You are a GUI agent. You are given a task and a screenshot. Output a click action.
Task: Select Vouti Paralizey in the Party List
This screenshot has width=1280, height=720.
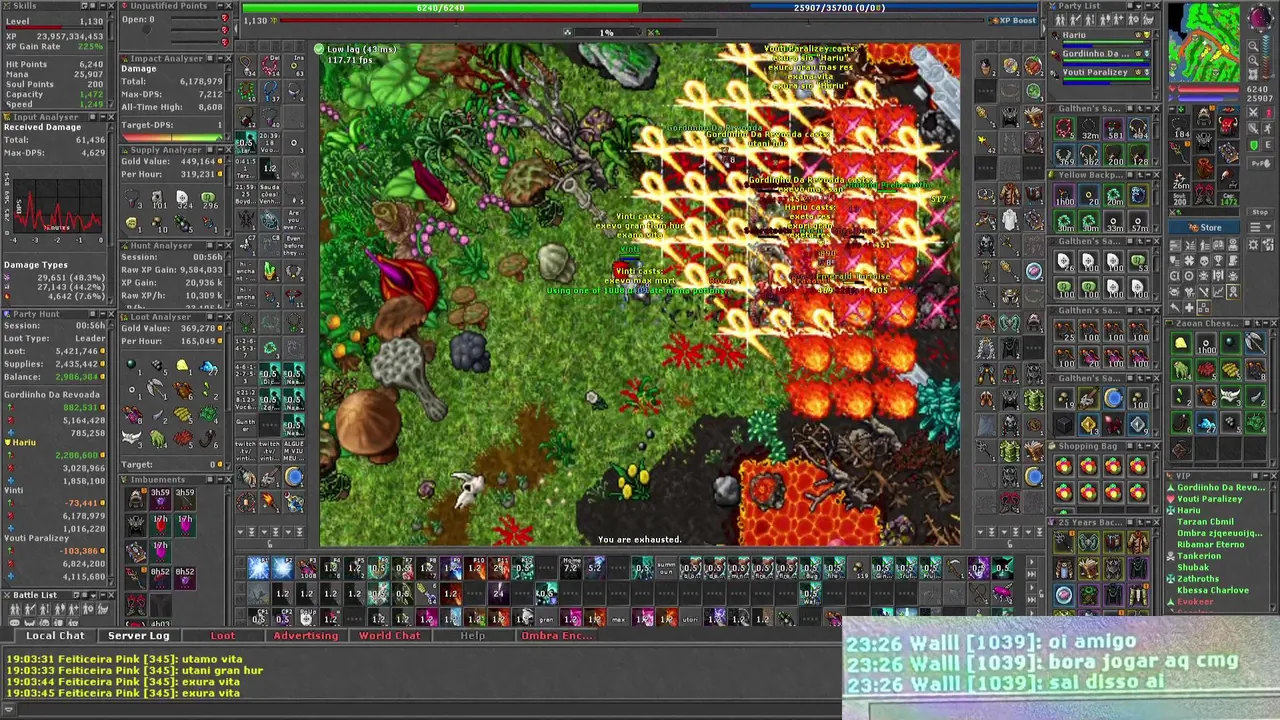coord(1100,77)
